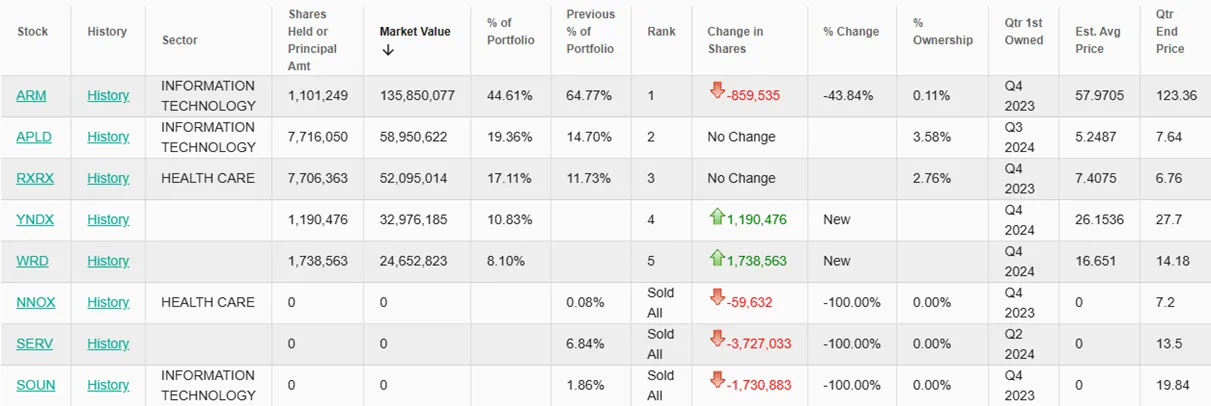Click the Sector column header
The width and height of the screenshot is (1211, 406).
pos(180,40)
